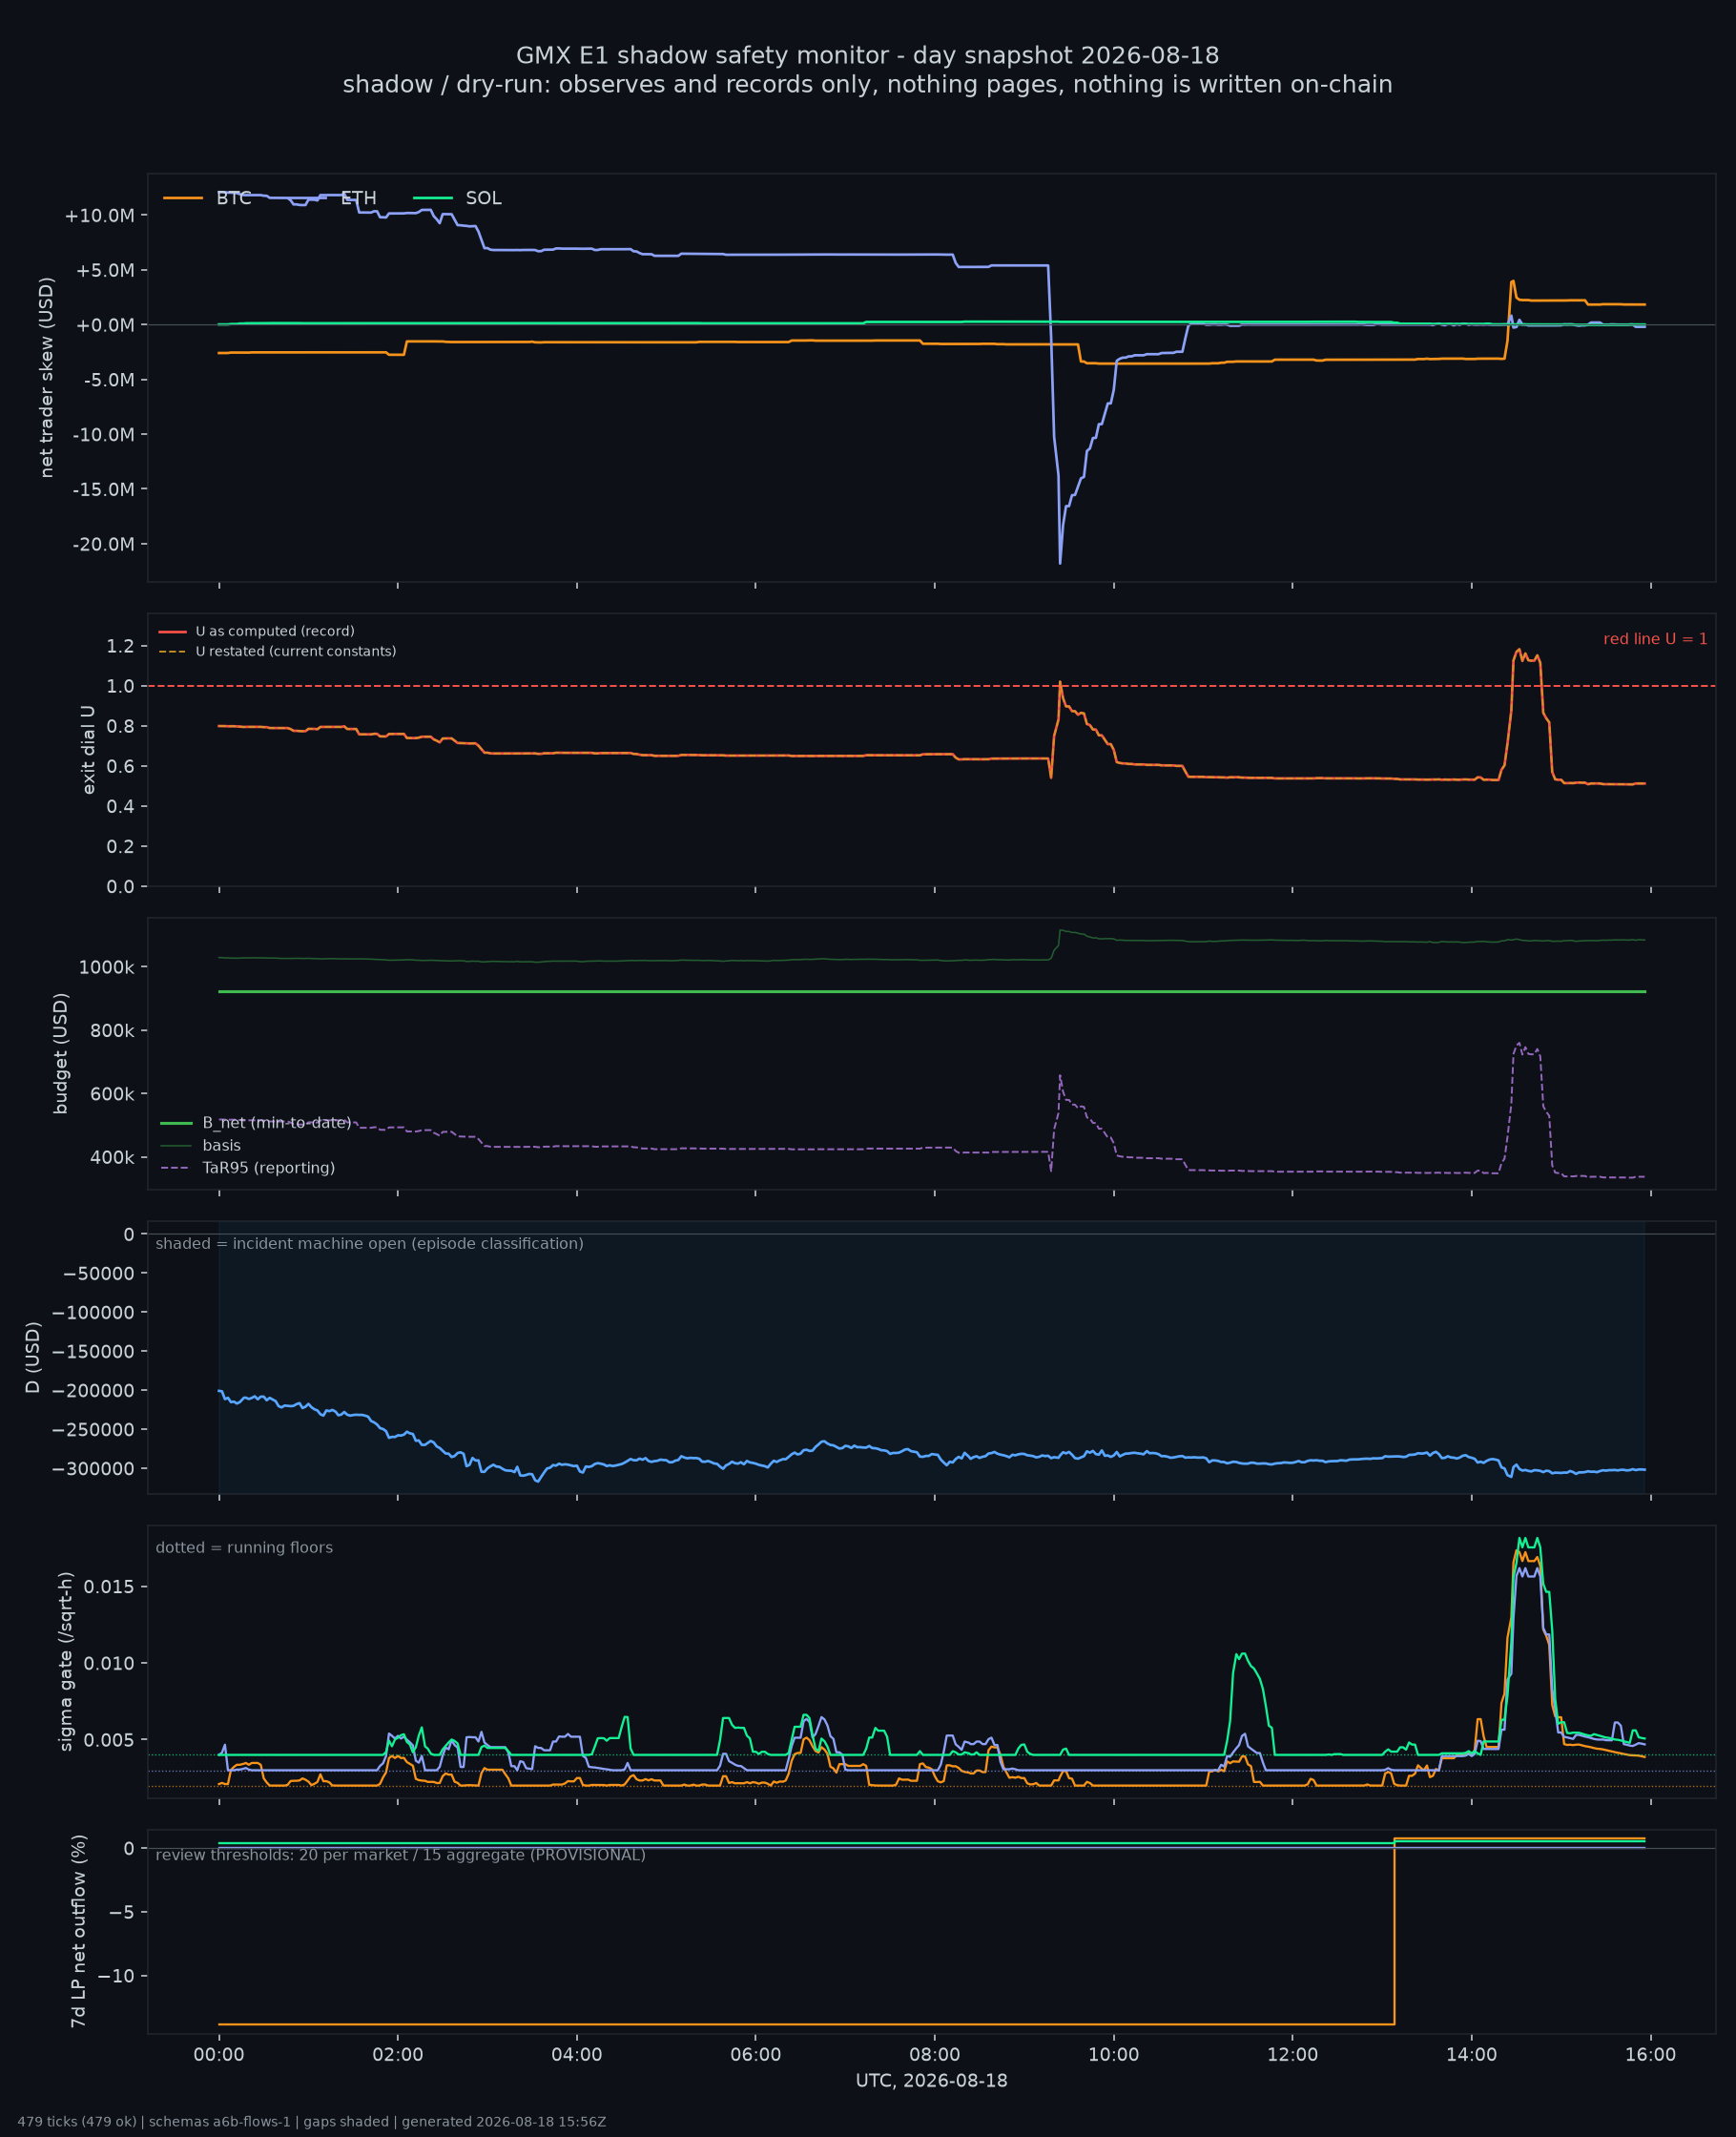Click the 'budget (USD)' axis label
Viewport: 1736px width, 2137px height.
point(61,1054)
